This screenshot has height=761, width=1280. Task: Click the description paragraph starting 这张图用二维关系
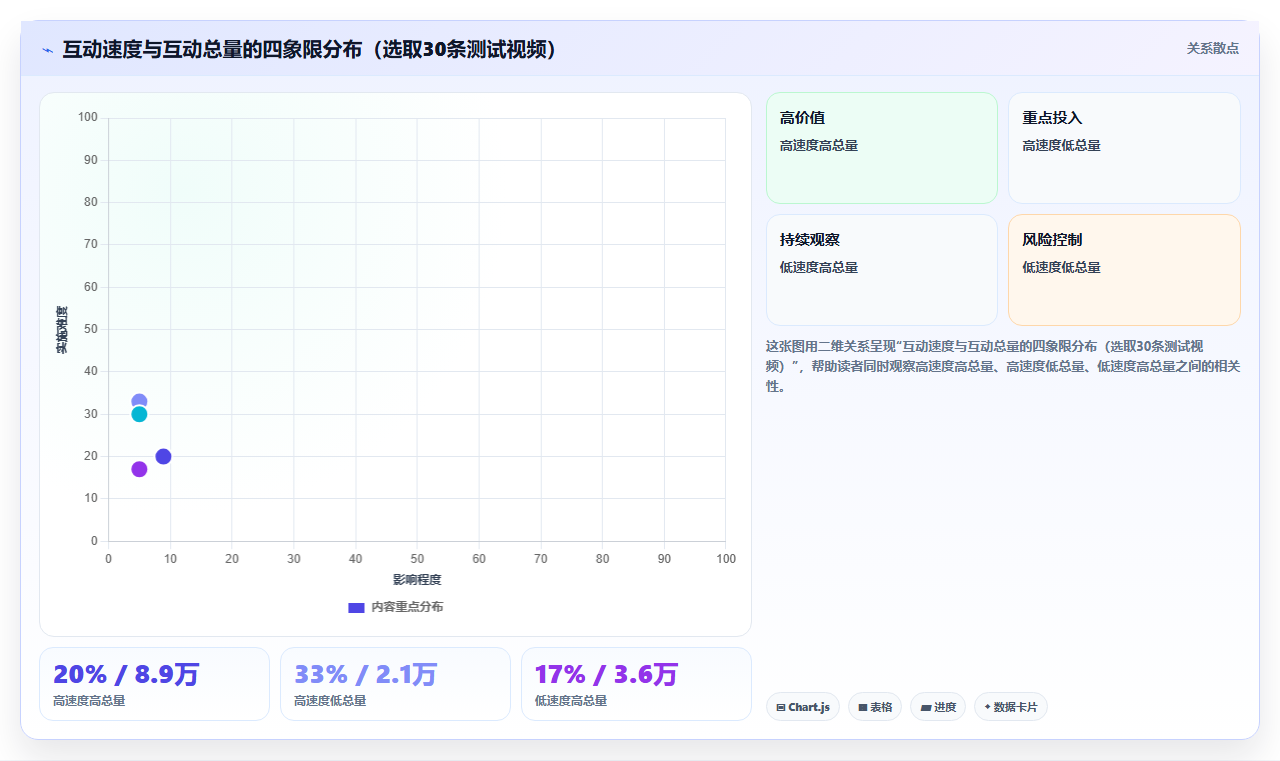coord(1003,366)
